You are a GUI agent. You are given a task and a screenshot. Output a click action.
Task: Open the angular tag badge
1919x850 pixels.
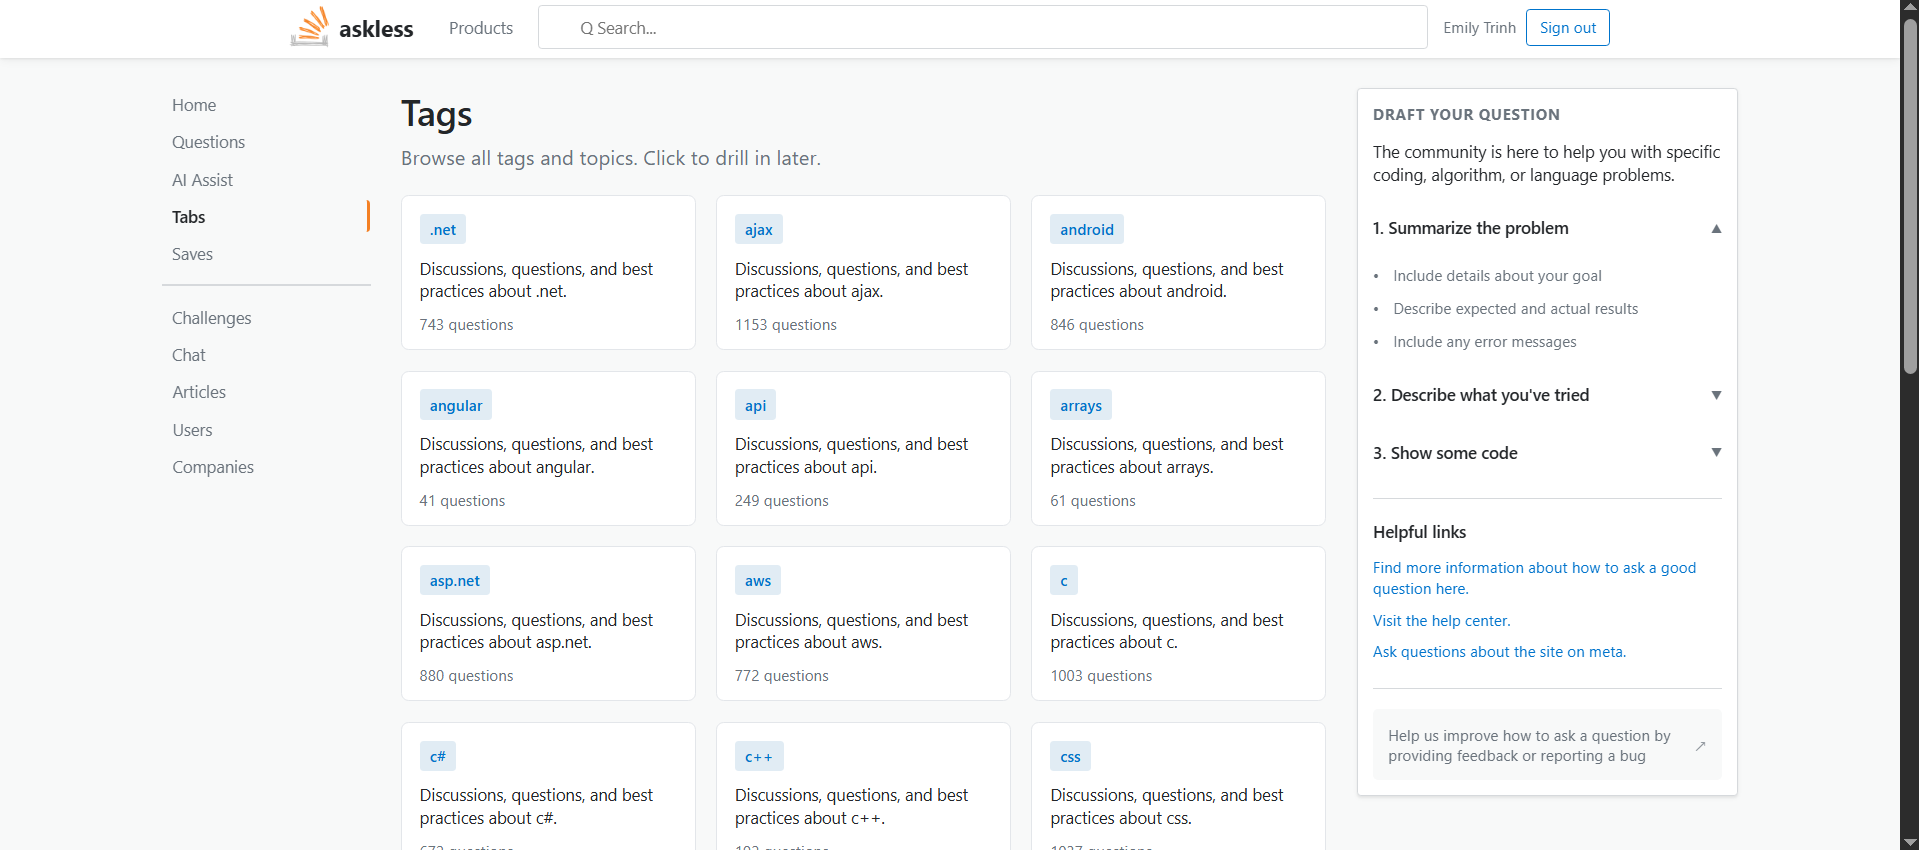(456, 405)
